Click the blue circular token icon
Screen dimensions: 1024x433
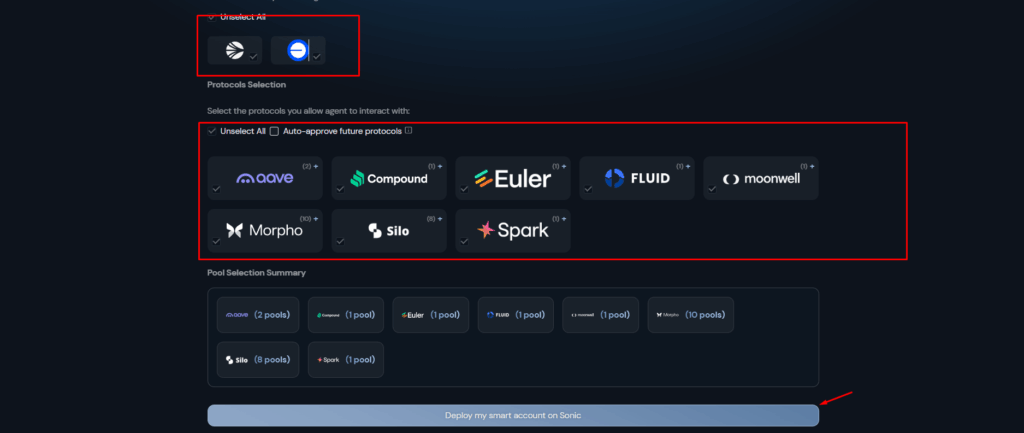click(297, 50)
